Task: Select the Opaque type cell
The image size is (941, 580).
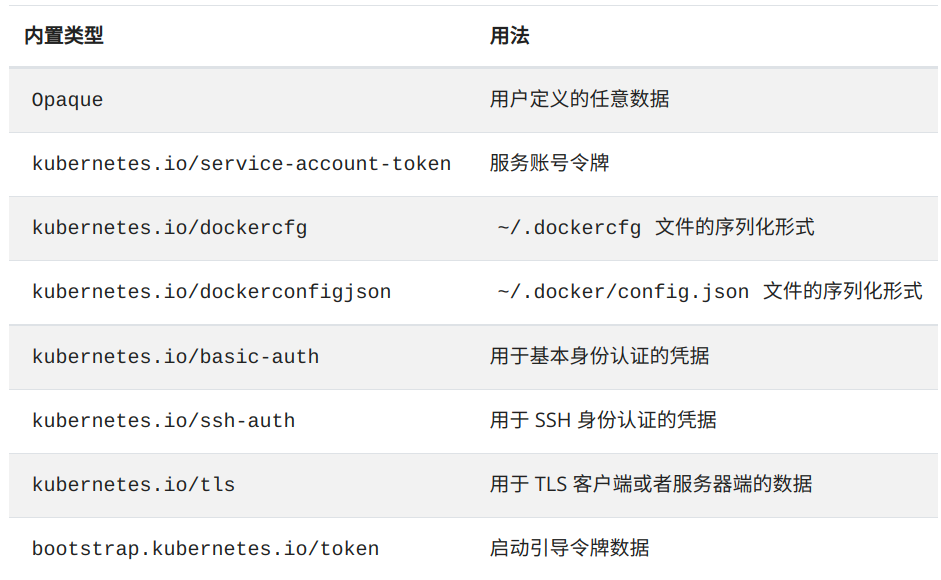Action: click(67, 100)
